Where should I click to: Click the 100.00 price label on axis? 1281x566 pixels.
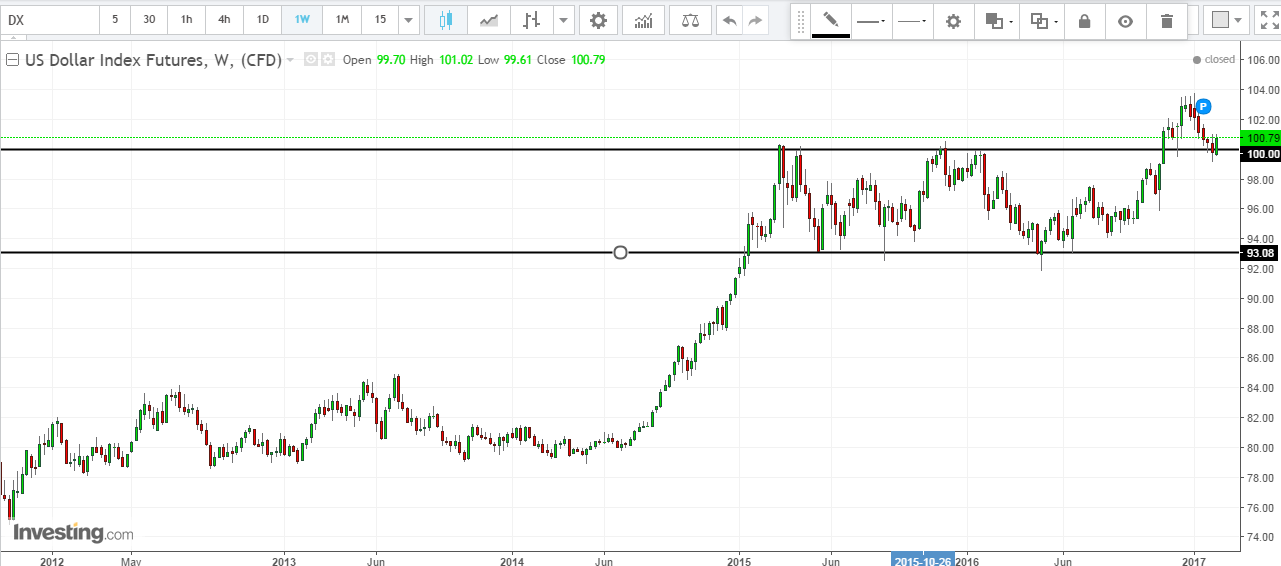(1259, 154)
